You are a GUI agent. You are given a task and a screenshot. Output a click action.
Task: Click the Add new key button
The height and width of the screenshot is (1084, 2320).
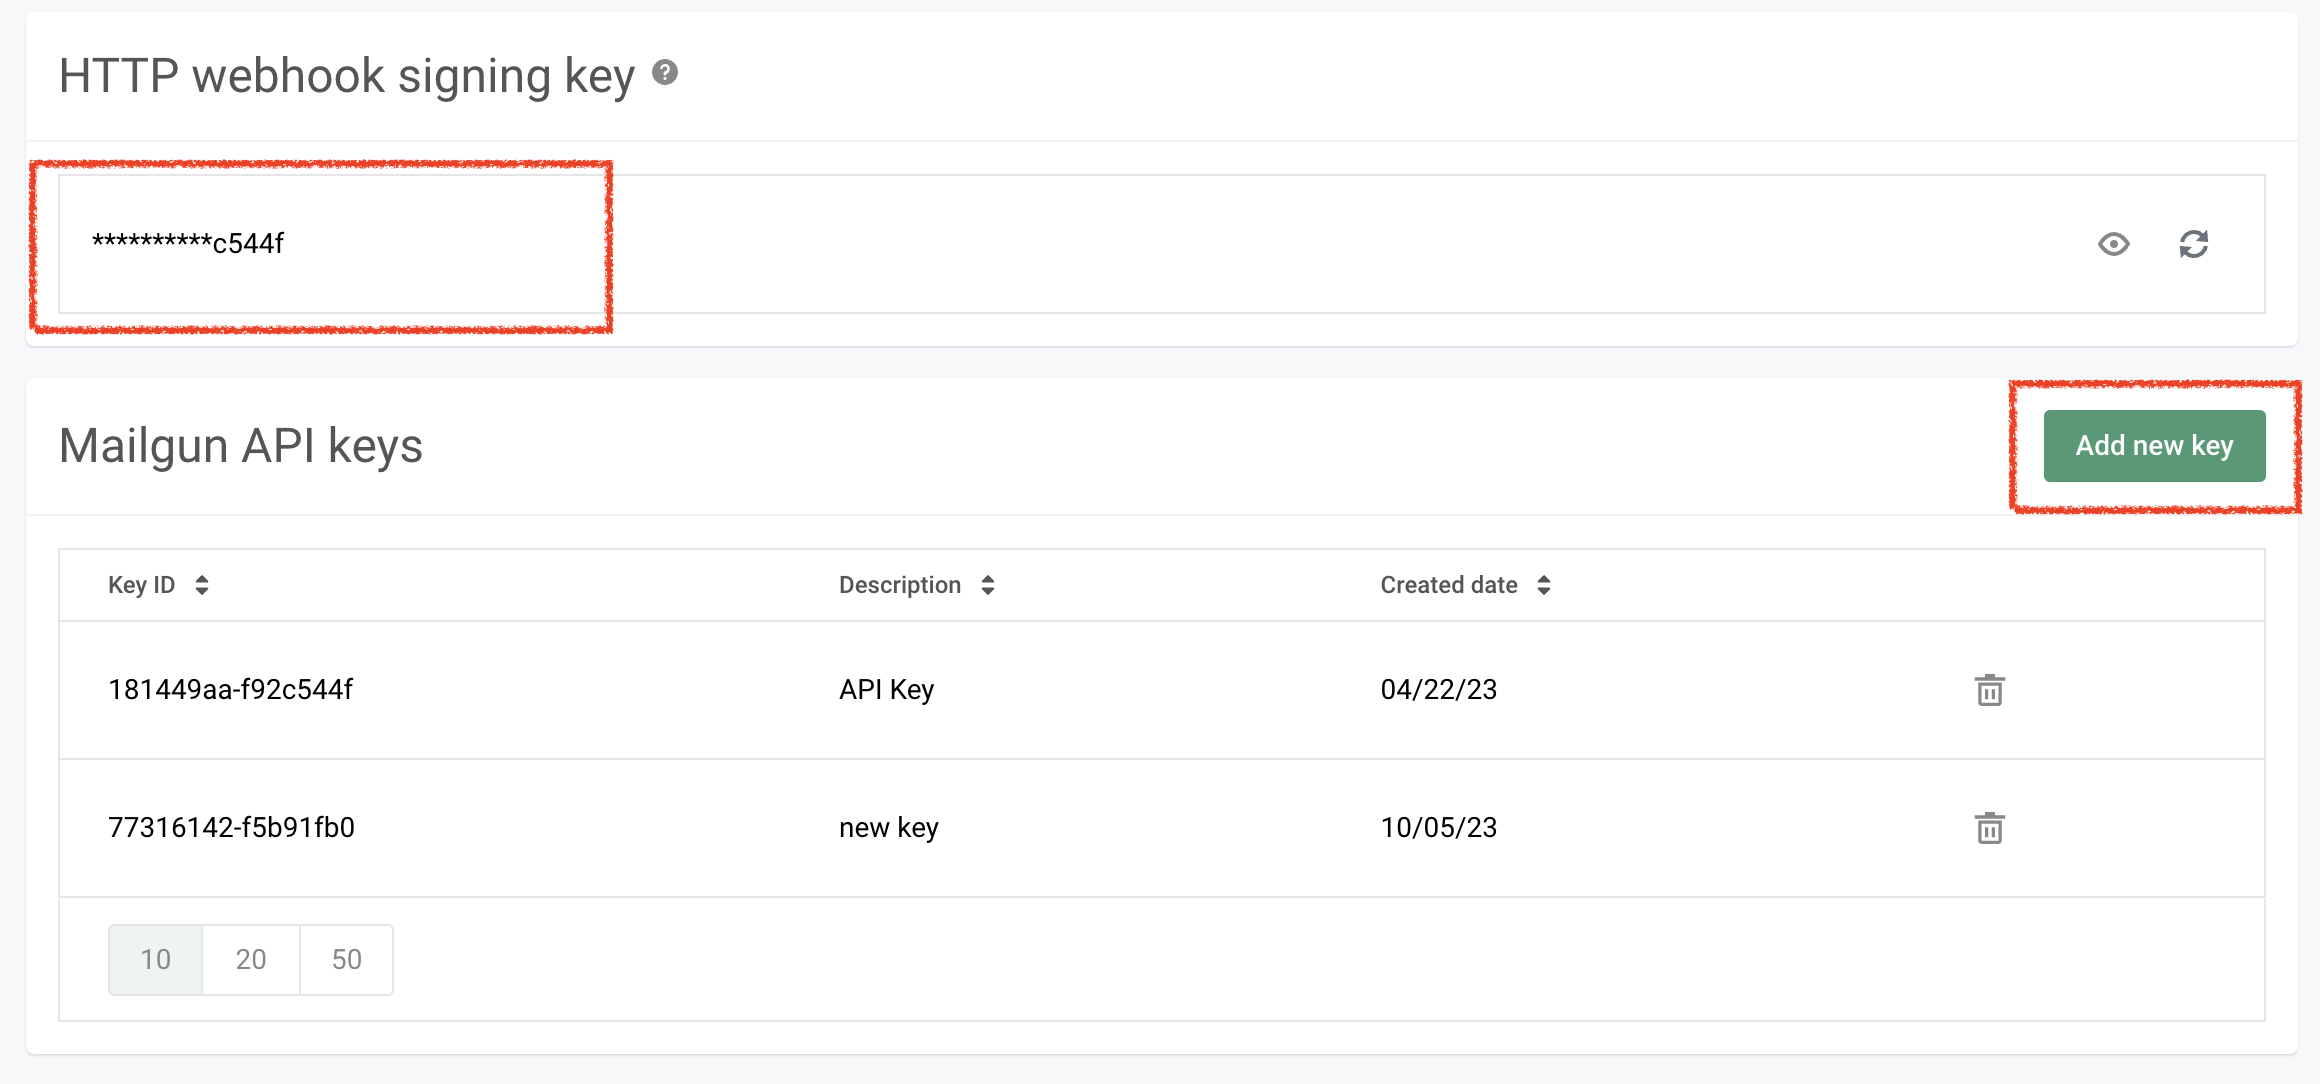coord(2154,446)
